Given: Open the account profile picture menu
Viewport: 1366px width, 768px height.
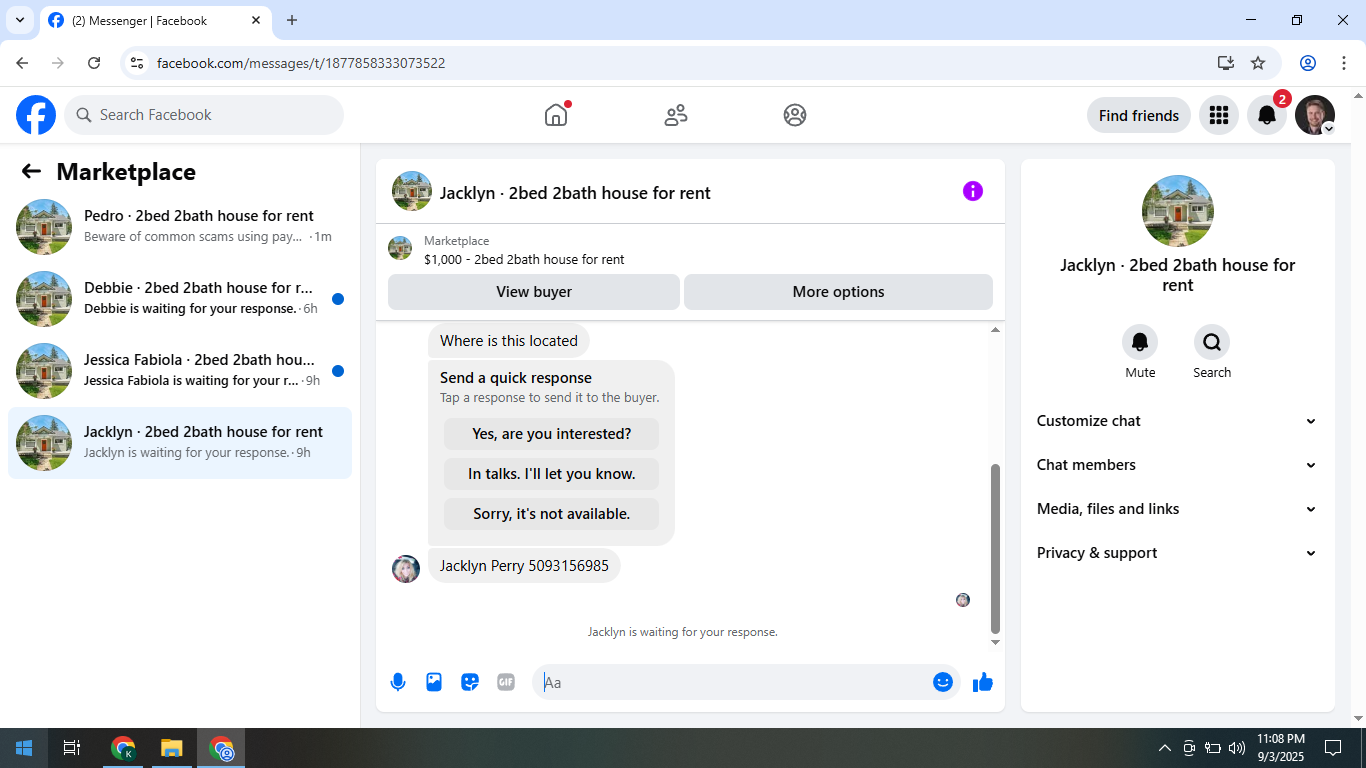Looking at the screenshot, I should tap(1315, 115).
